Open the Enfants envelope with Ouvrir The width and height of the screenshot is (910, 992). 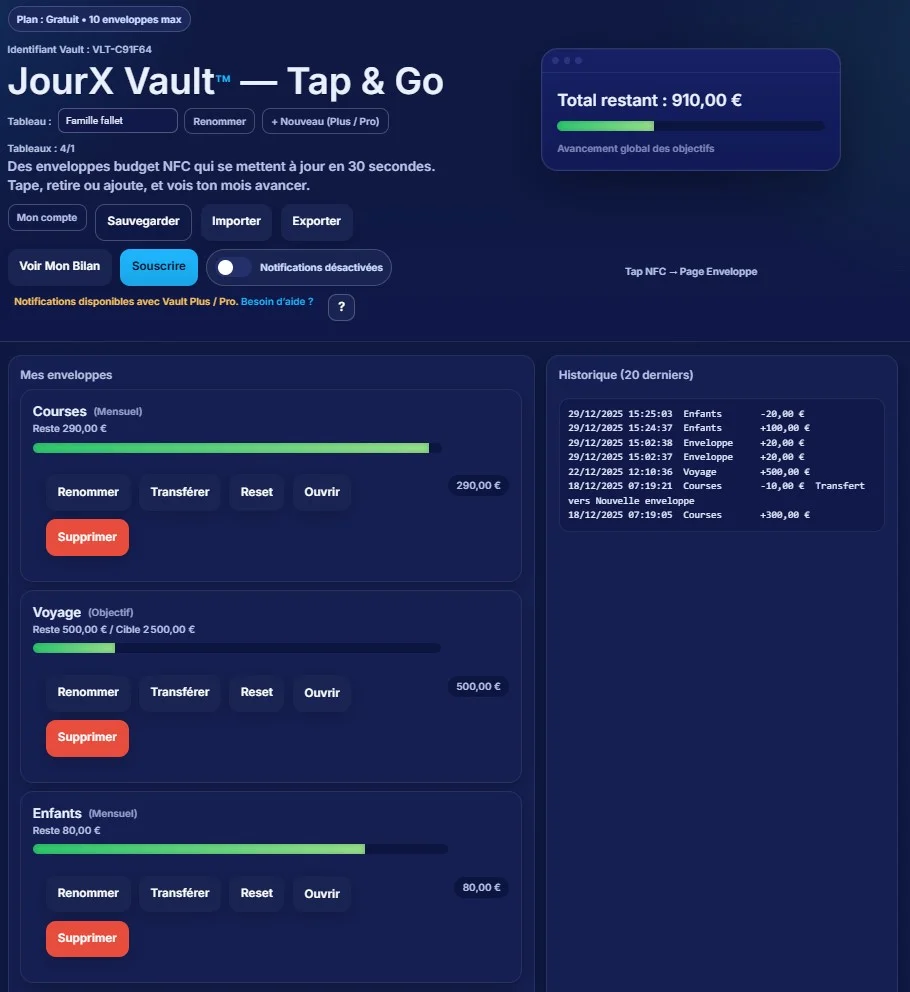[x=322, y=893]
